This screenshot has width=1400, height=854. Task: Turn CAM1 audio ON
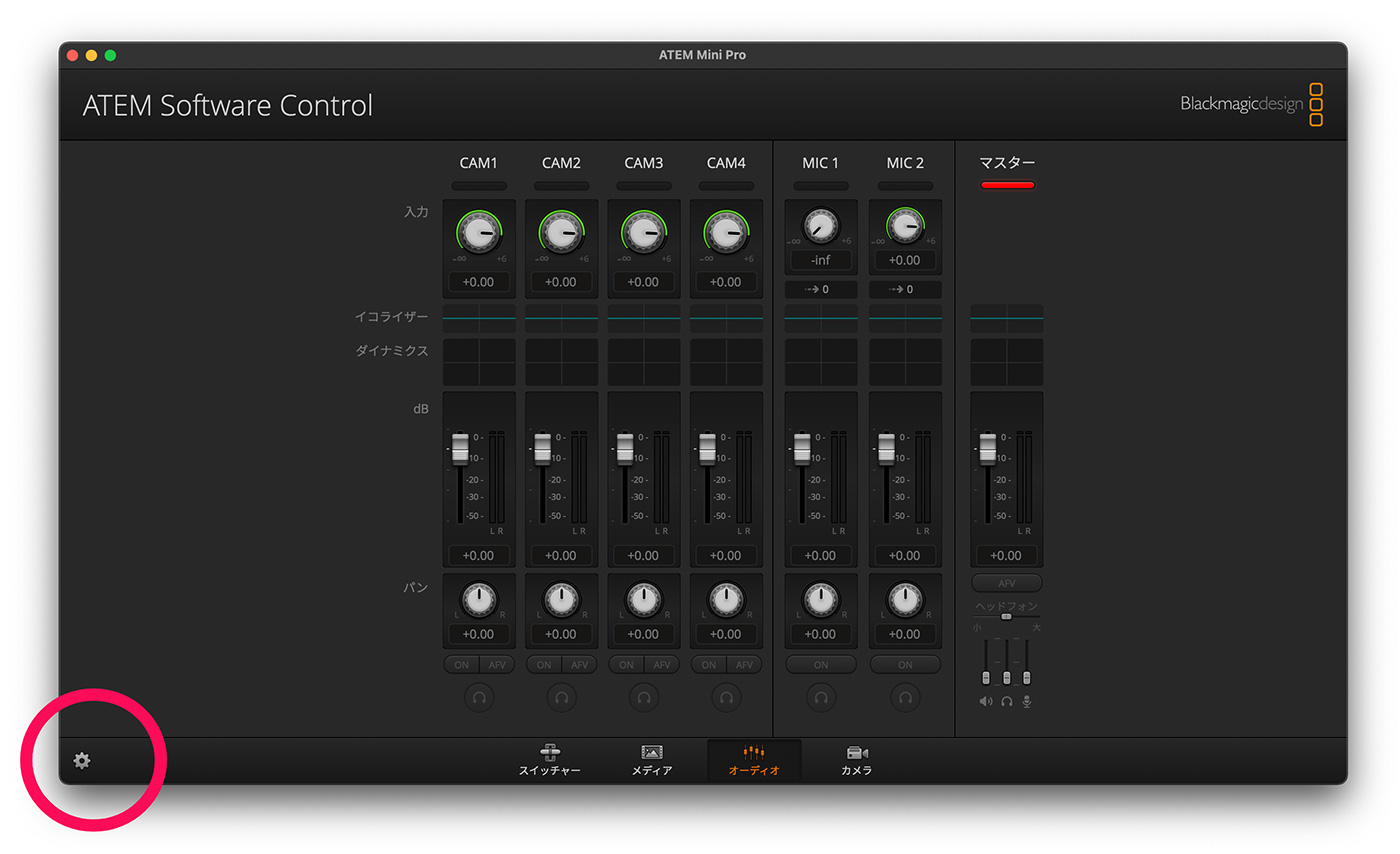point(461,665)
